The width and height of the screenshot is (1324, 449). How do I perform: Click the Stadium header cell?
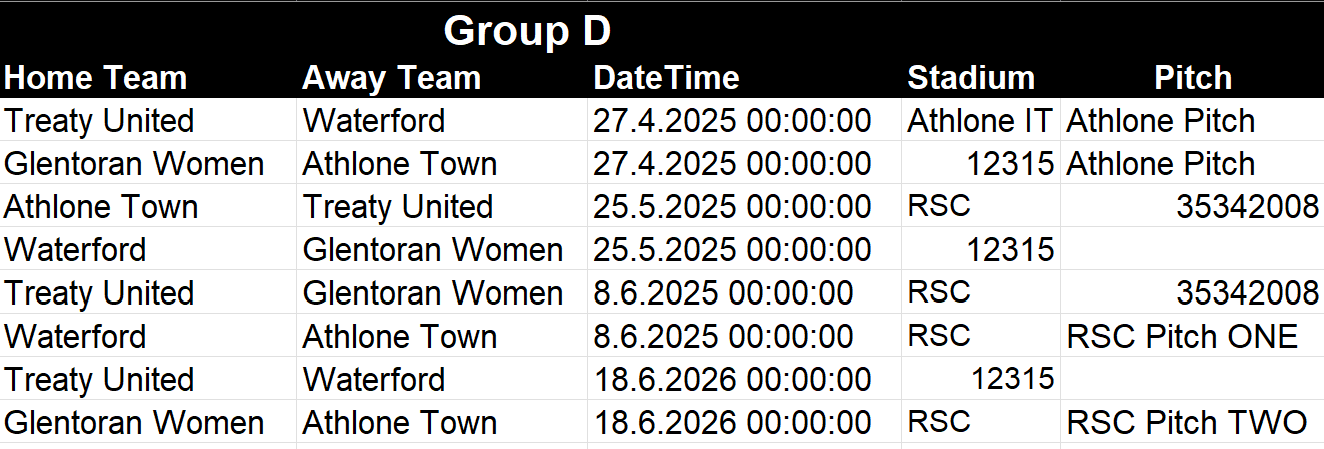point(970,78)
